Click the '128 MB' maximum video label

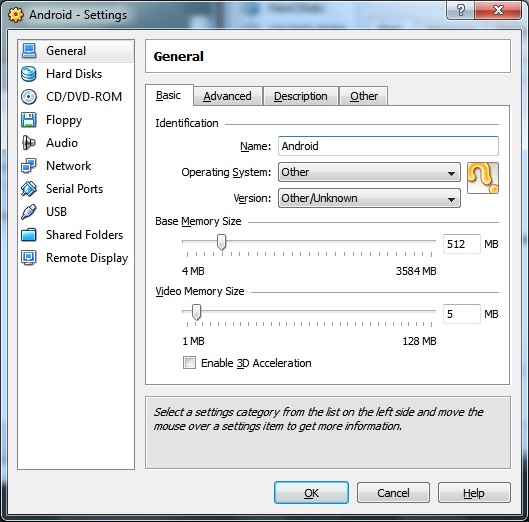coord(419,341)
